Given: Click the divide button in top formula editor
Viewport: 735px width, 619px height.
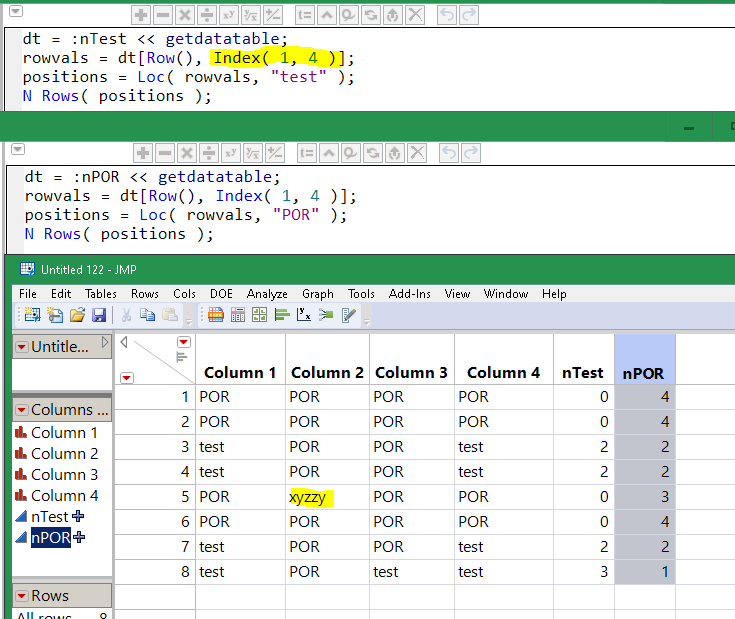Looking at the screenshot, I should pos(207,15).
